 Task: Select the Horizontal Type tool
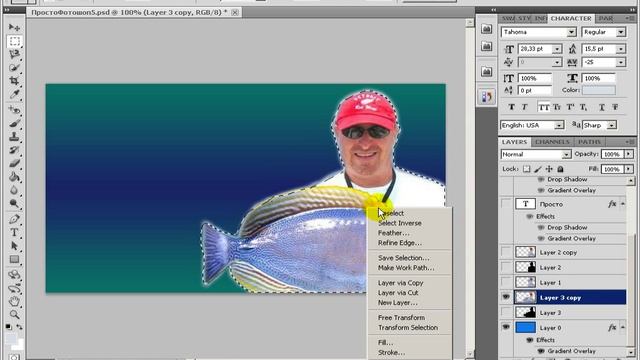click(x=14, y=233)
